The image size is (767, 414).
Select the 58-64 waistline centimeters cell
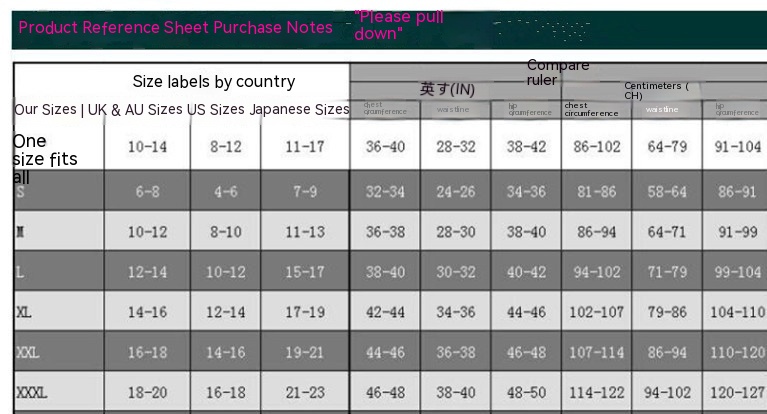pyautogui.click(x=666, y=191)
